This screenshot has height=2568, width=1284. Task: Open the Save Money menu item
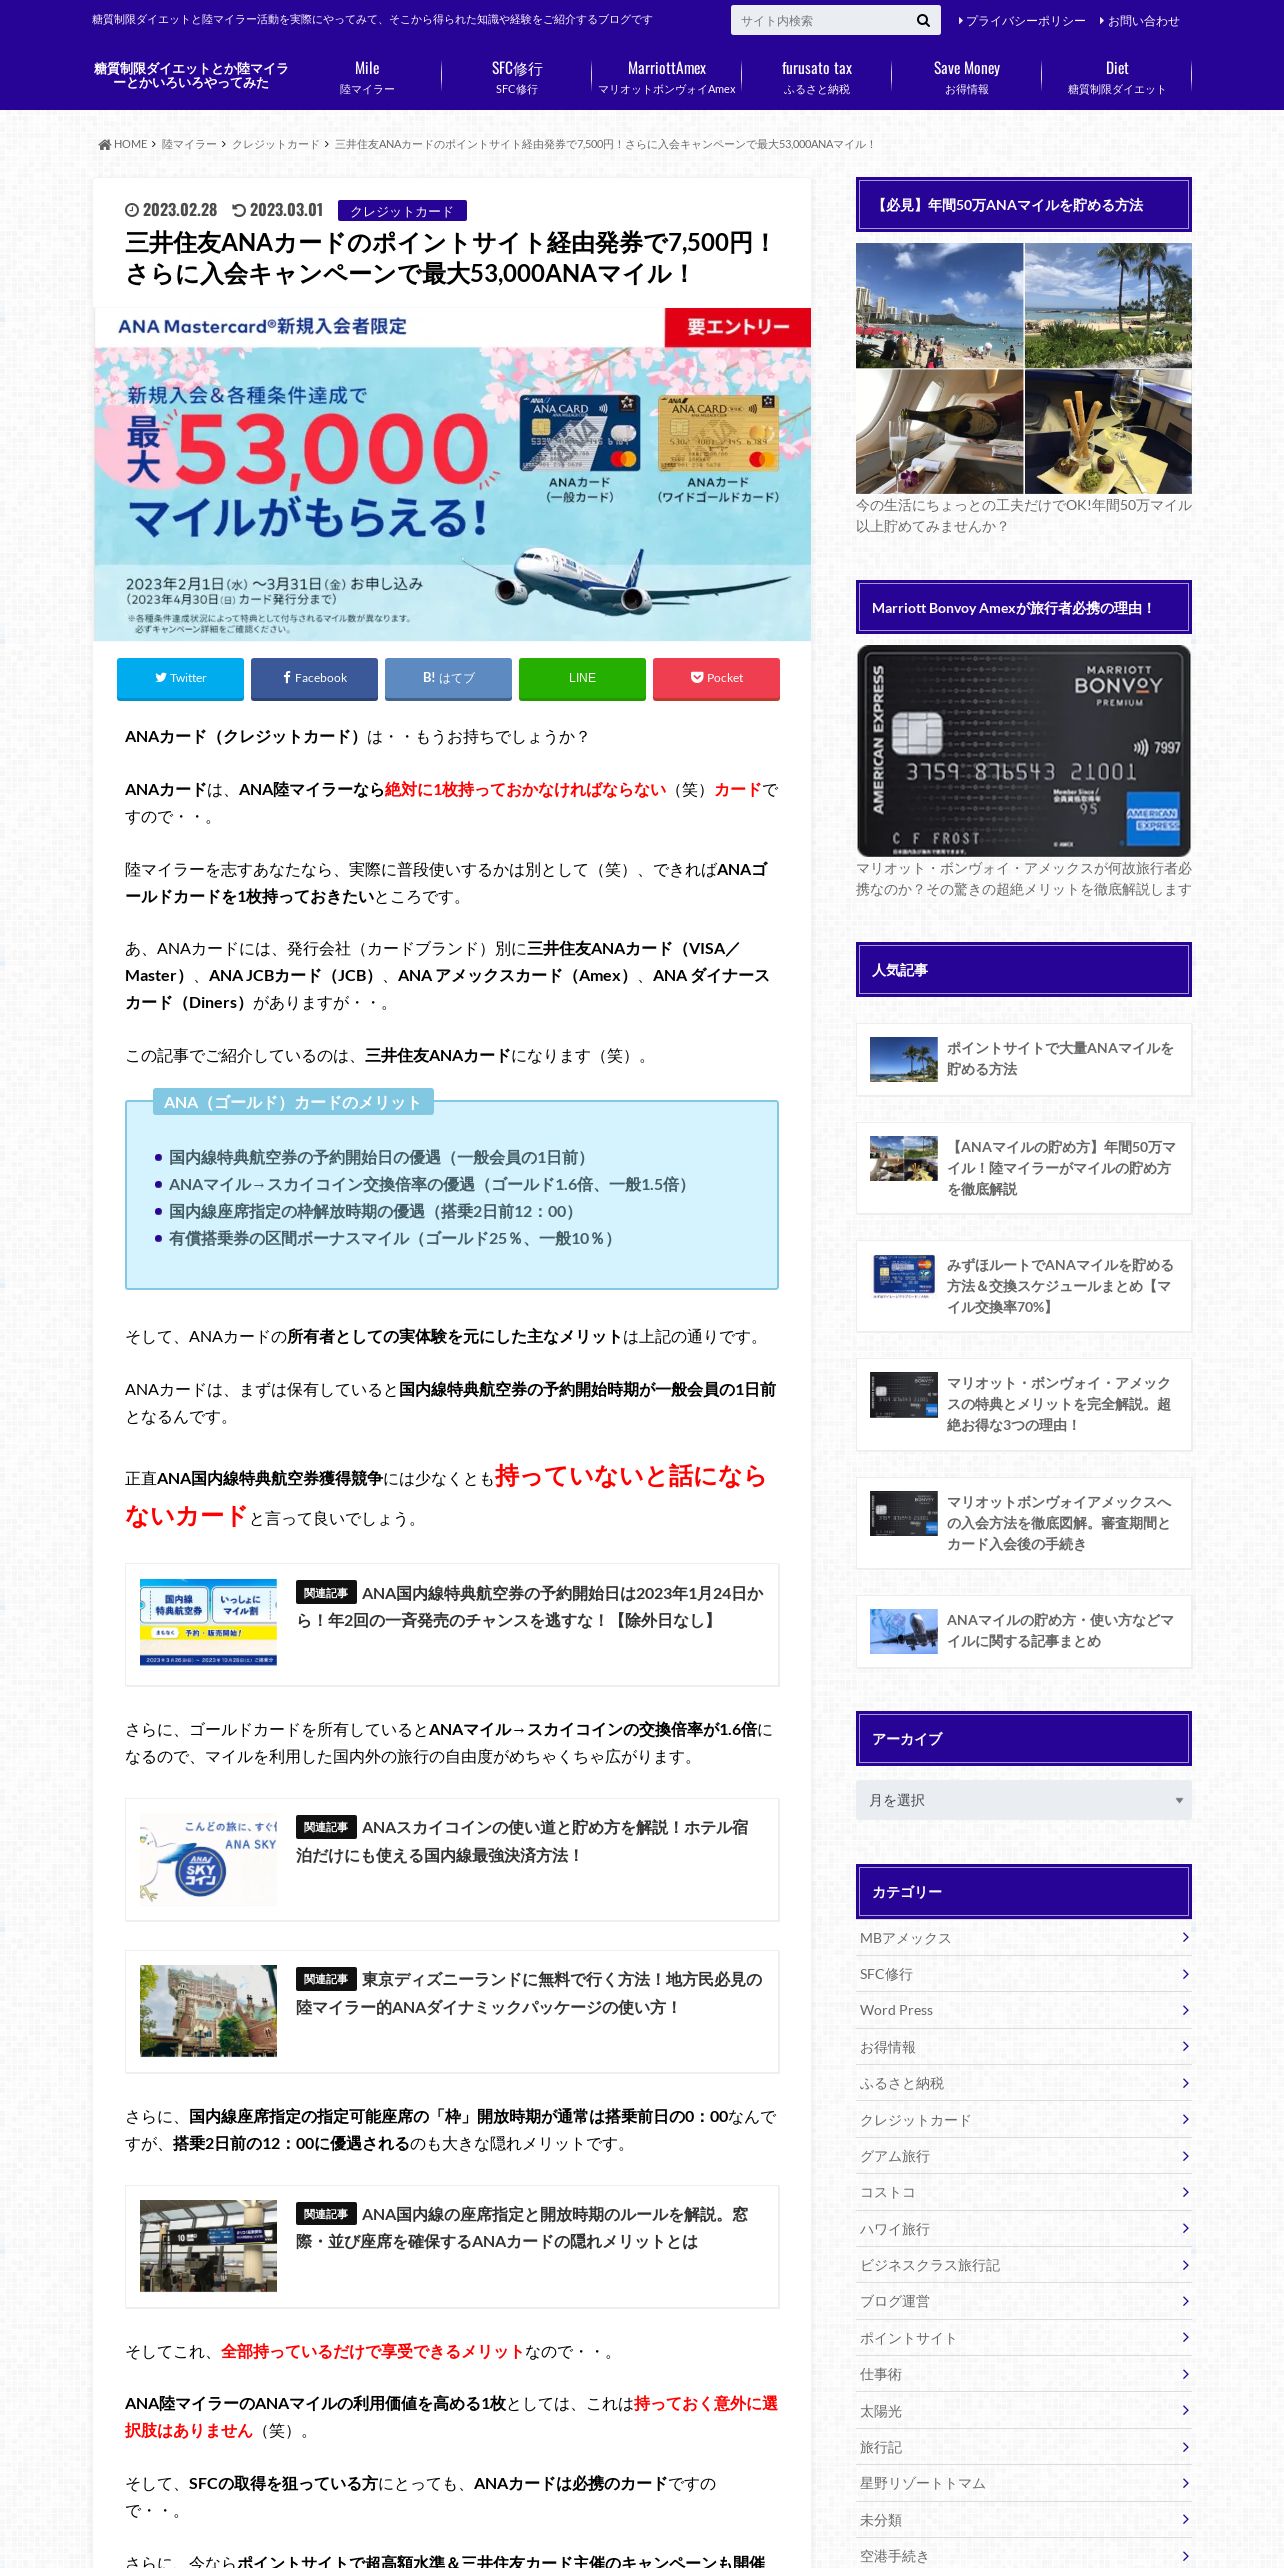click(967, 78)
